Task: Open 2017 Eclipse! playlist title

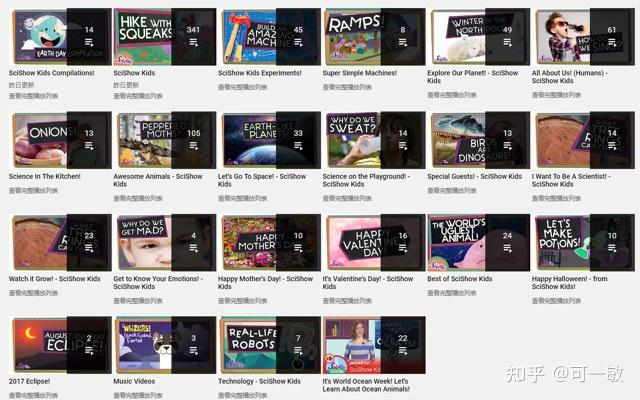Action: click(29, 381)
